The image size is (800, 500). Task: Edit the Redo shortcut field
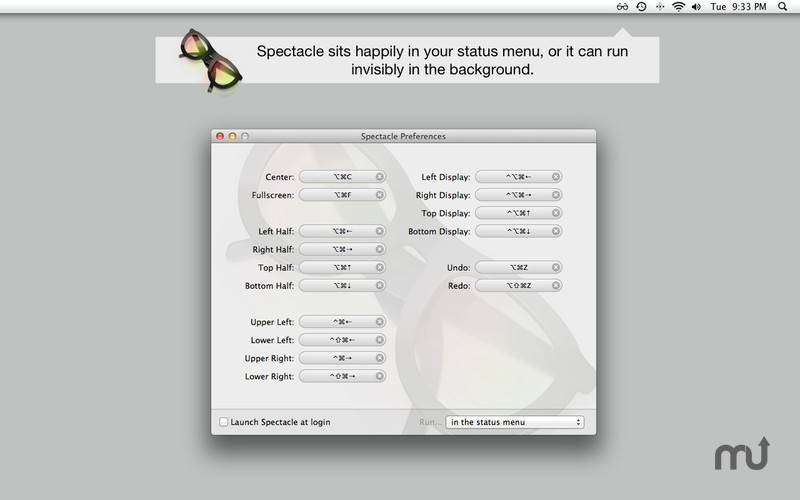click(x=518, y=285)
